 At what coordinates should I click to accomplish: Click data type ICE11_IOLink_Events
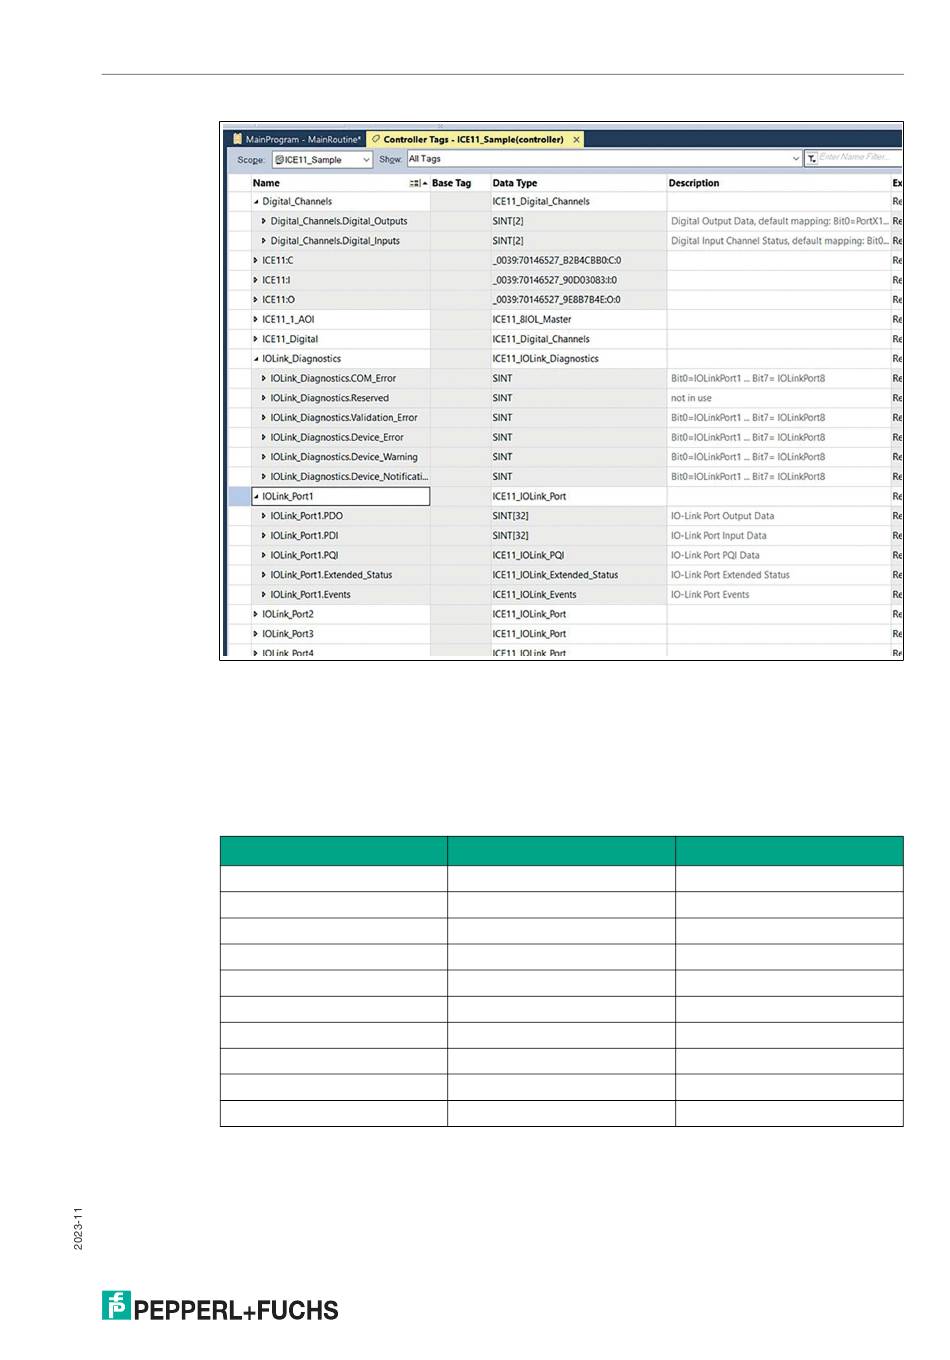[534, 595]
